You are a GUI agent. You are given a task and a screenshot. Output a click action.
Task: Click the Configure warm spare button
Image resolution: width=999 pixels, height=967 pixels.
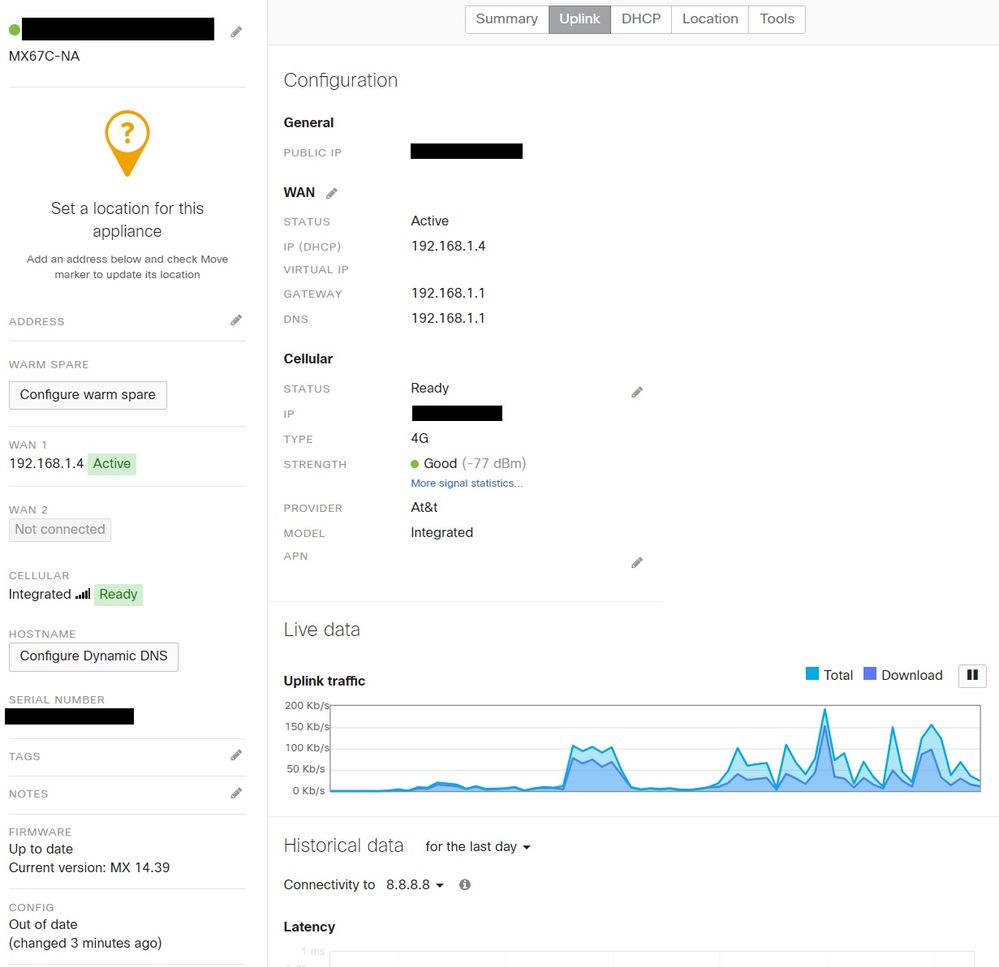pyautogui.click(x=88, y=395)
